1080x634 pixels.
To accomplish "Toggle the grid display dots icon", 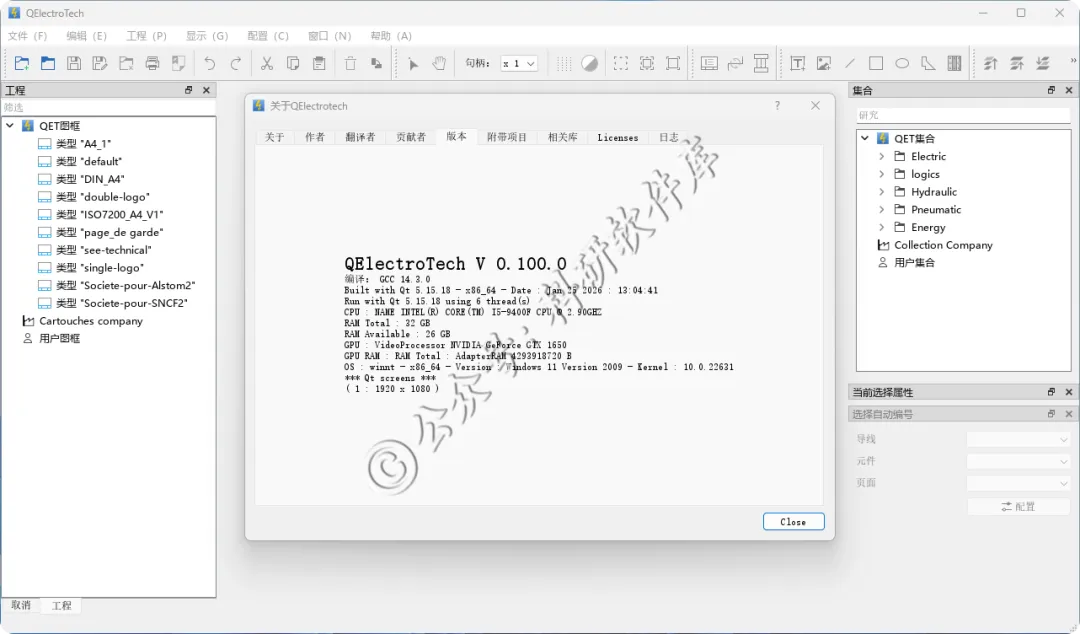I will click(563, 63).
